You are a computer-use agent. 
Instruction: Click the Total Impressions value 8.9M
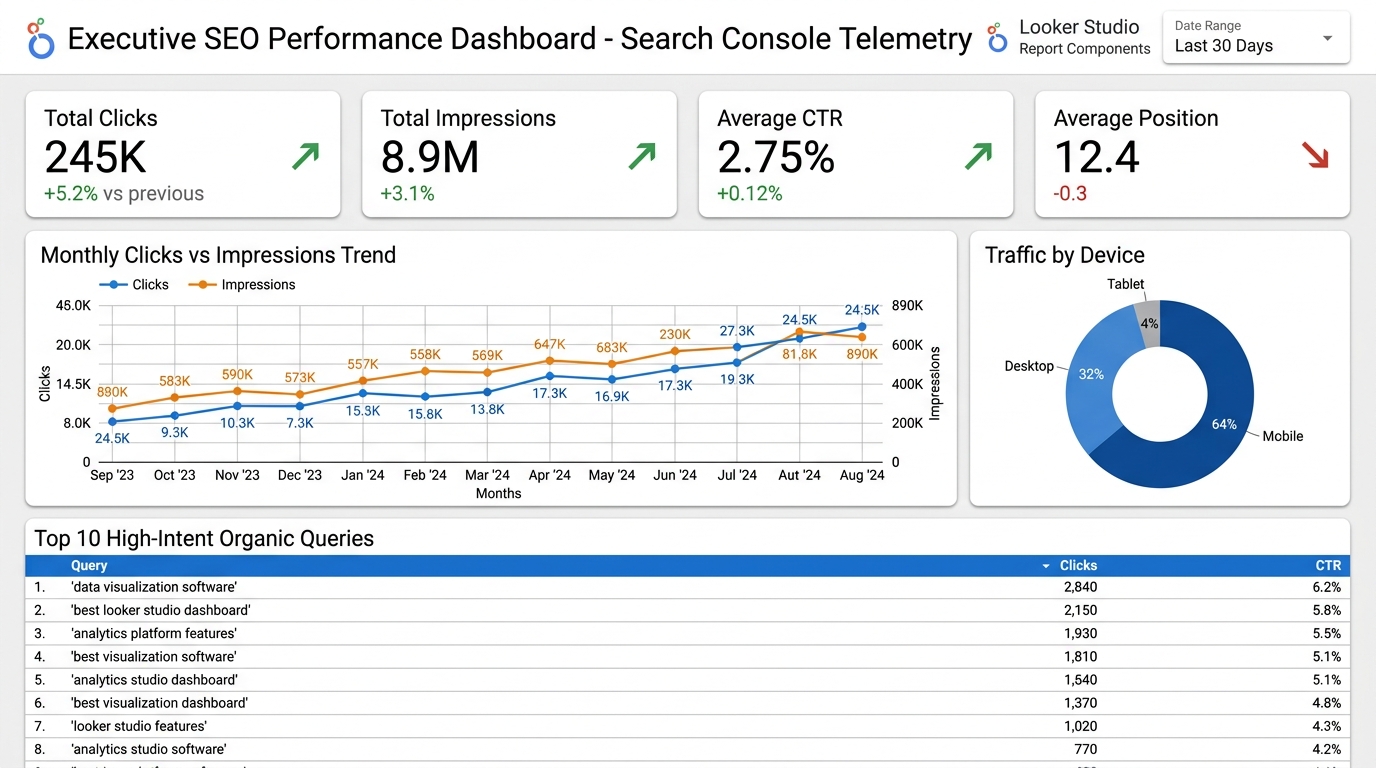[x=430, y=157]
